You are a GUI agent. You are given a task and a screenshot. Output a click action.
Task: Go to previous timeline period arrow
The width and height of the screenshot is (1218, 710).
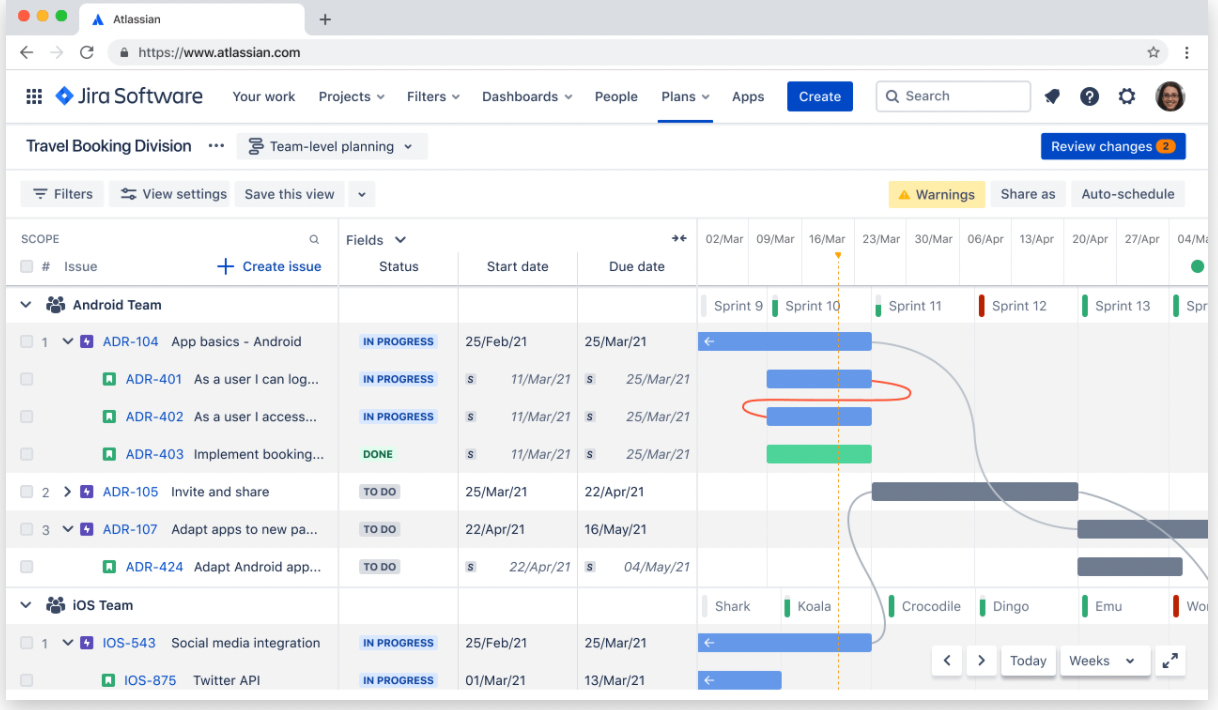coord(947,660)
